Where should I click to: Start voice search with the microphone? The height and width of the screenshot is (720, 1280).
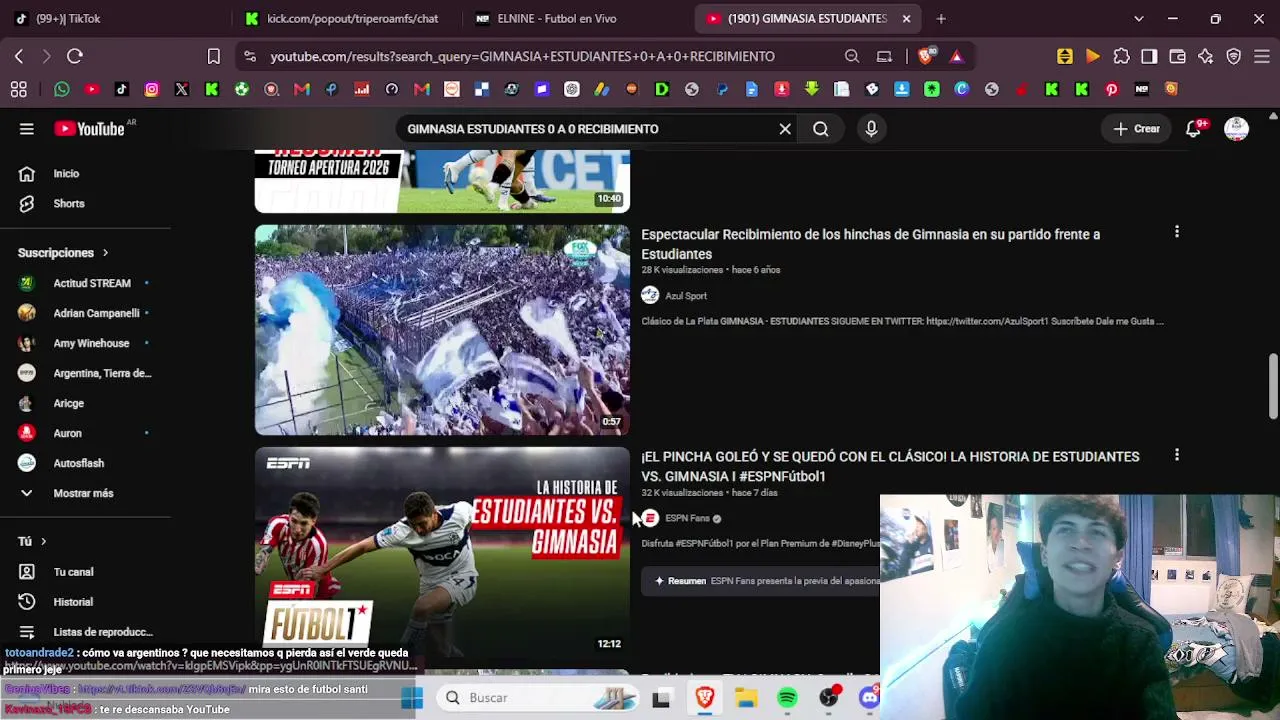(871, 129)
